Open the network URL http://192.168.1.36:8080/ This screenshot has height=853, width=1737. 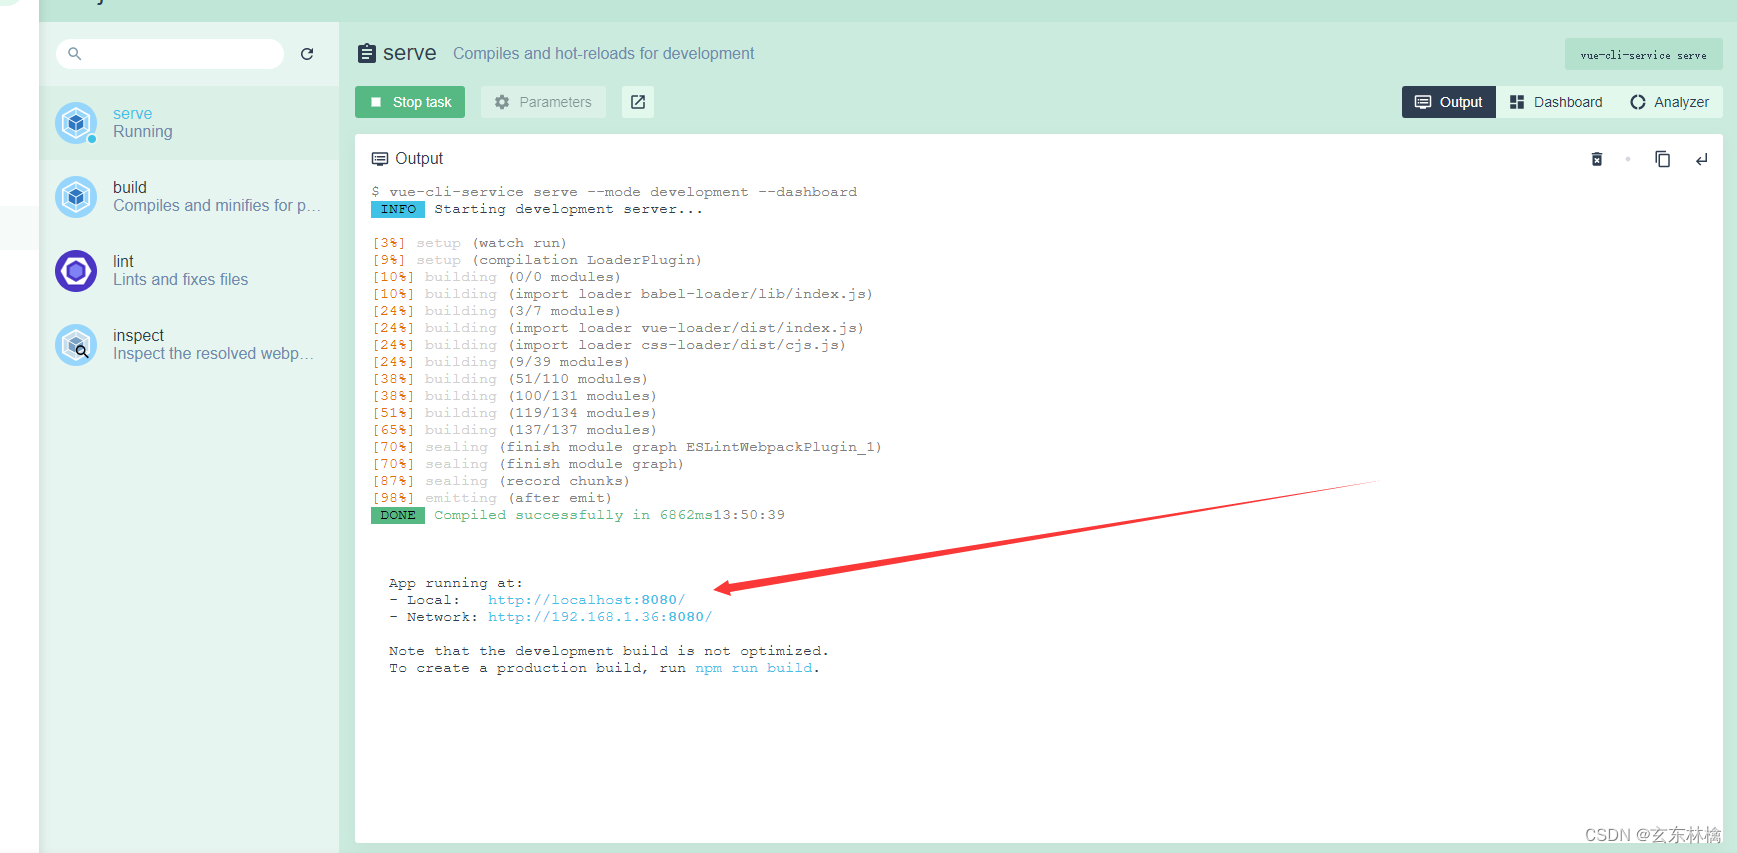point(600,617)
